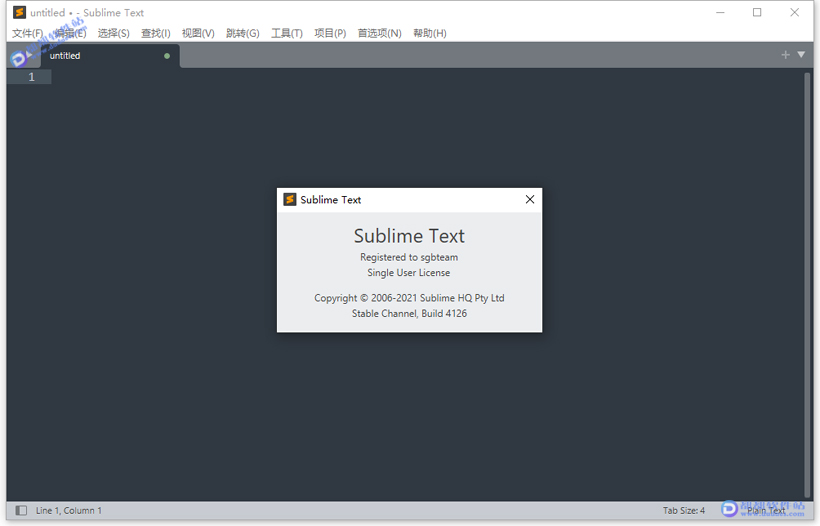Minimize the Sublime Text window
The height and width of the screenshot is (526, 820).
720,13
